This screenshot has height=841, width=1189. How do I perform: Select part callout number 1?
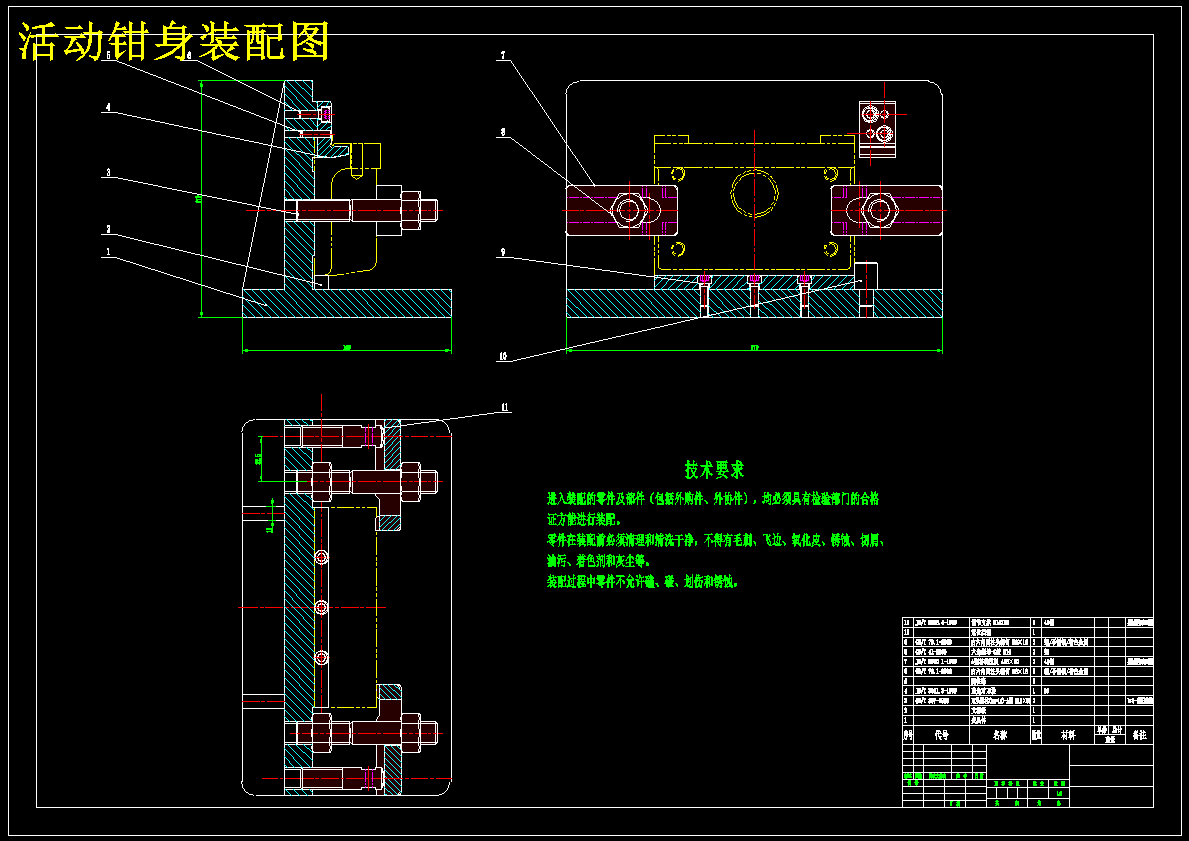point(108,251)
